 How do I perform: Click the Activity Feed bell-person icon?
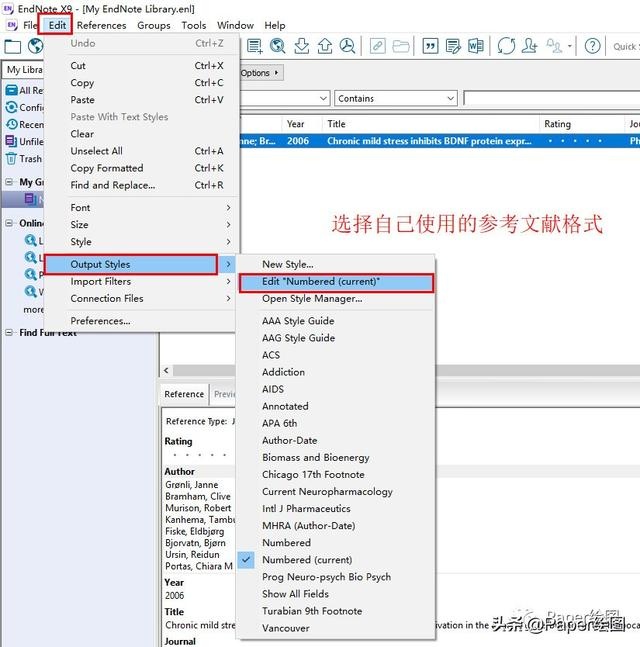[x=554, y=46]
